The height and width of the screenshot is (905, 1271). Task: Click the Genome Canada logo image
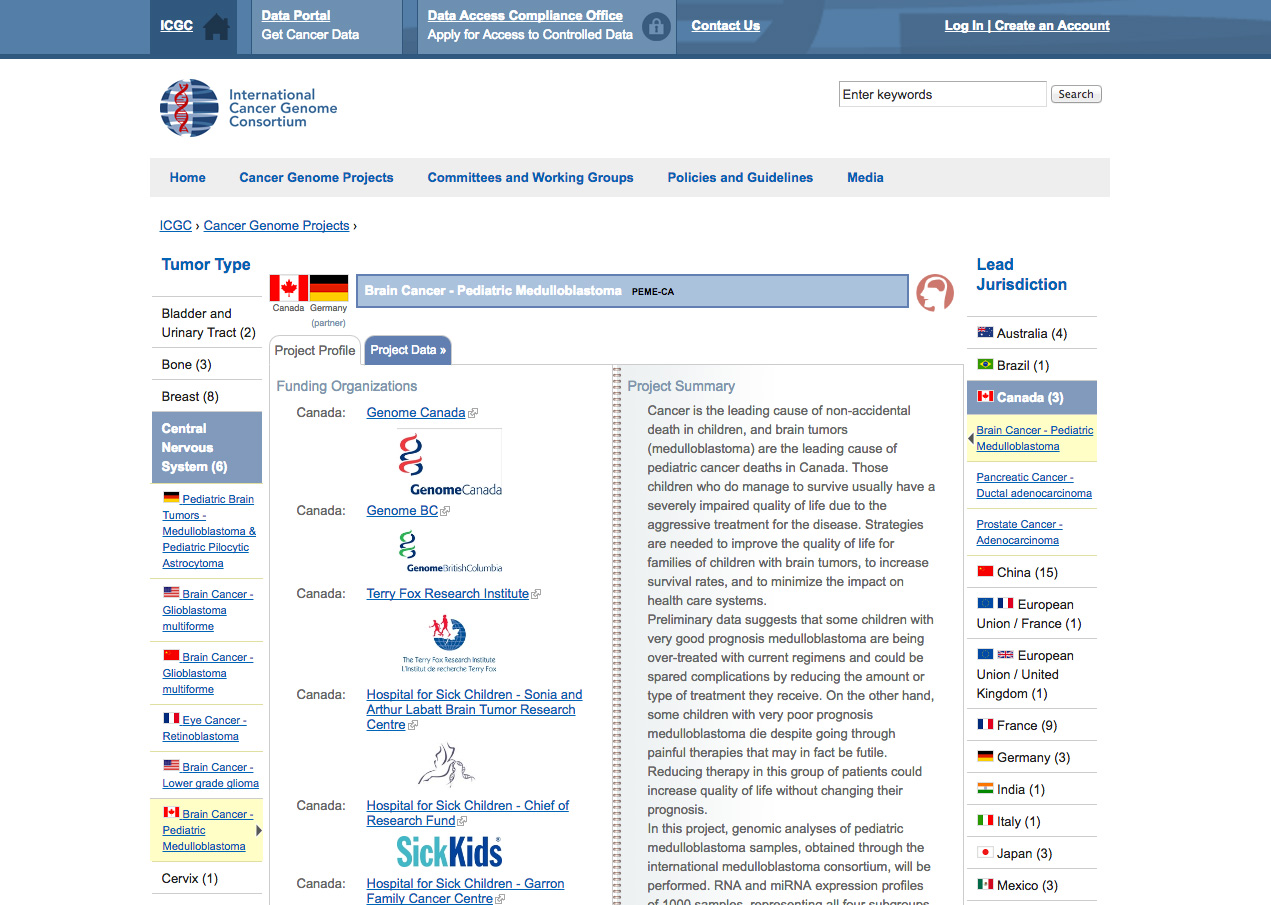[449, 463]
